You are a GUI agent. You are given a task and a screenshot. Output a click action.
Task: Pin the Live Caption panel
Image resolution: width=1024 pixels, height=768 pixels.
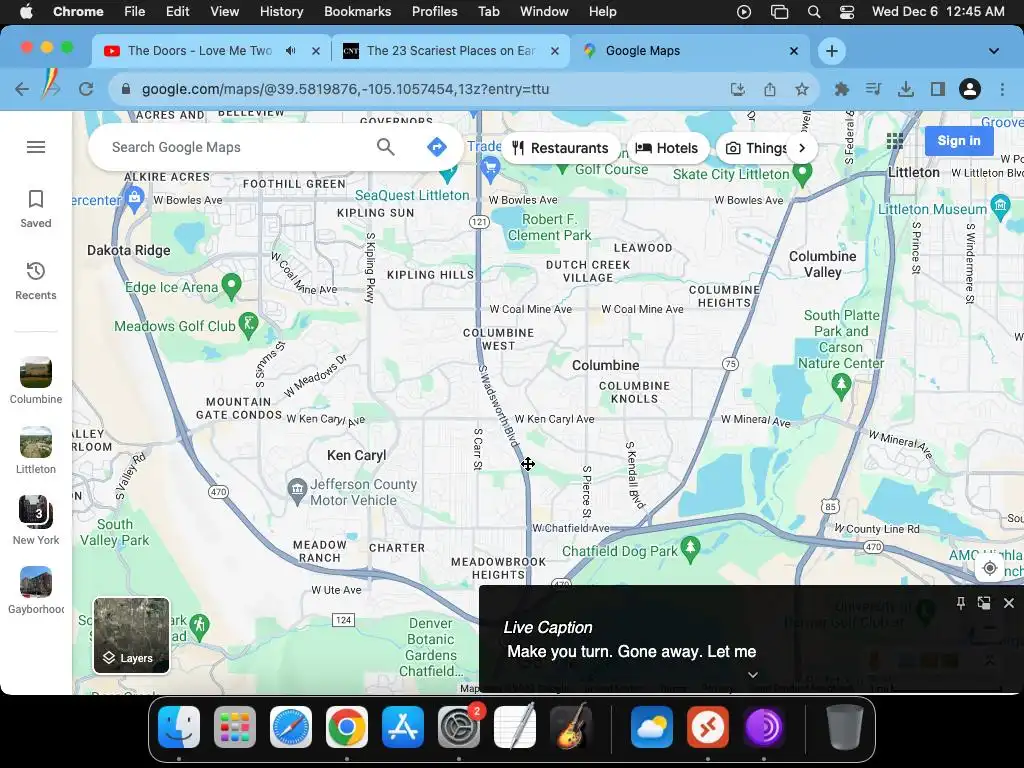point(961,603)
